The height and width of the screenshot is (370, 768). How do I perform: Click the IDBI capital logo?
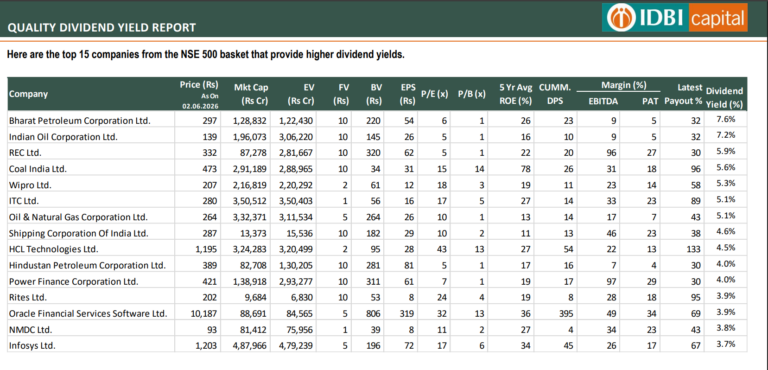(674, 18)
